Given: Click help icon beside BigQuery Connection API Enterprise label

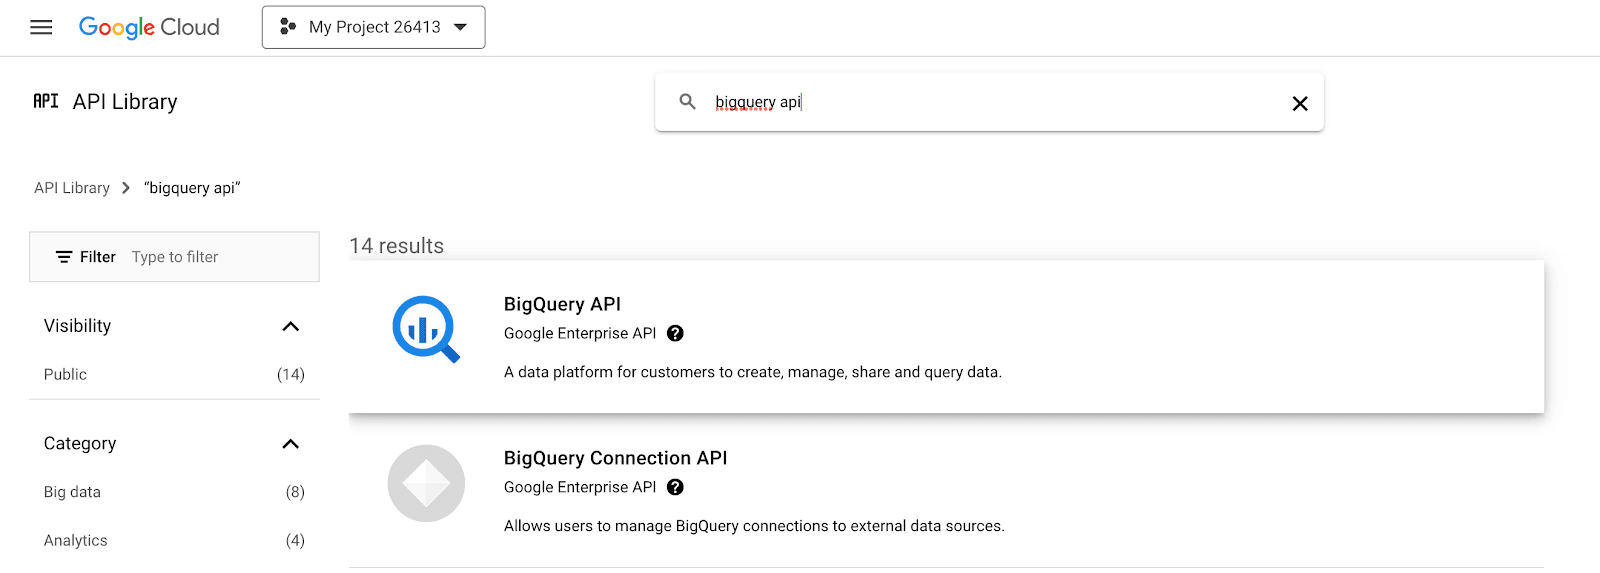Looking at the screenshot, I should (x=675, y=487).
